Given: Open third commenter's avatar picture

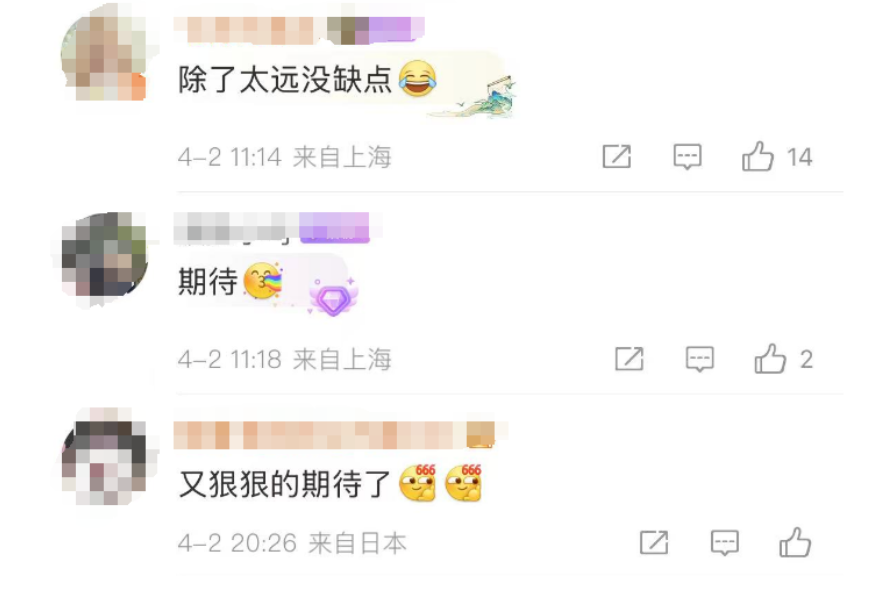Looking at the screenshot, I should click(x=104, y=457).
